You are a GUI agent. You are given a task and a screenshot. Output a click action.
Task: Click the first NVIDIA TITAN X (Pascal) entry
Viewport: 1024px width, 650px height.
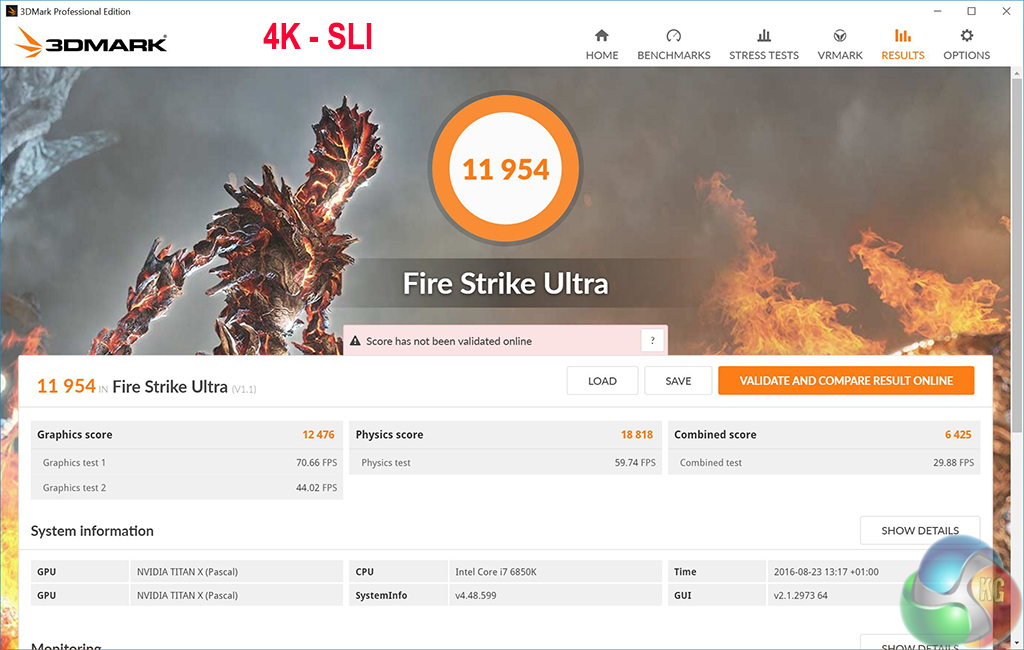coord(187,572)
